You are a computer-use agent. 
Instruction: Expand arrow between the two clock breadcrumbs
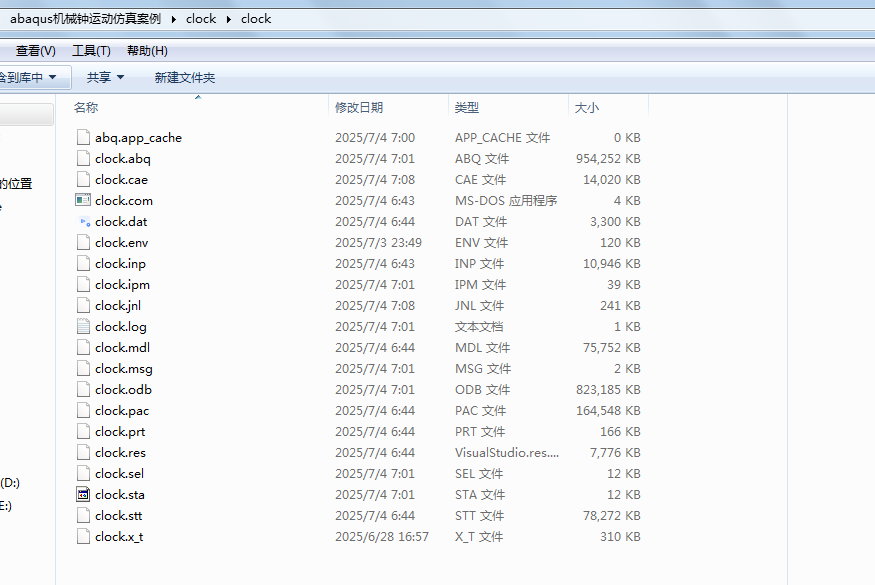pyautogui.click(x=229, y=20)
